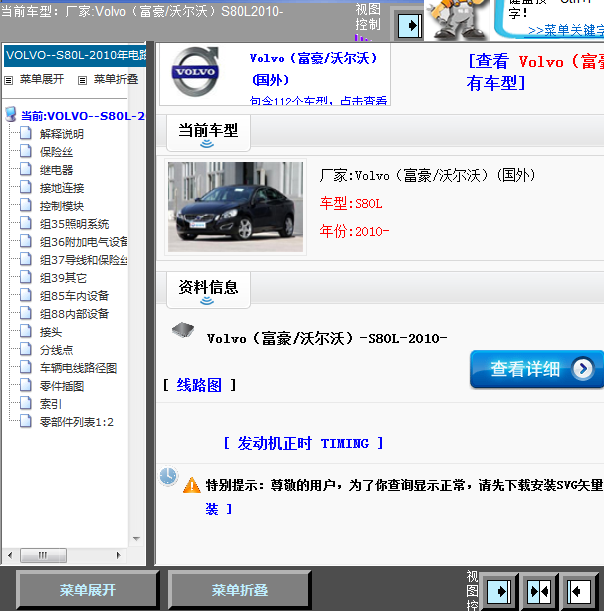Click the page icon next to 零件插图
604x611 pixels.
click(26, 385)
